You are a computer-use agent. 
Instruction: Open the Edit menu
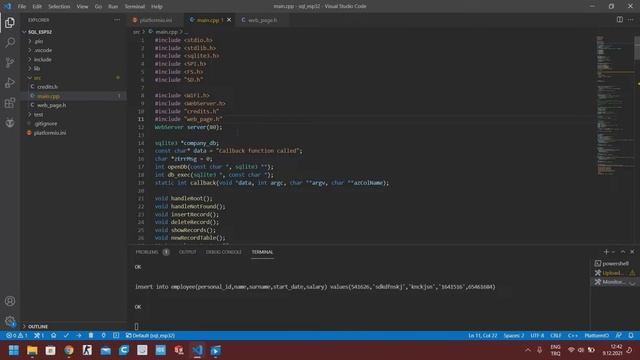[x=37, y=7]
